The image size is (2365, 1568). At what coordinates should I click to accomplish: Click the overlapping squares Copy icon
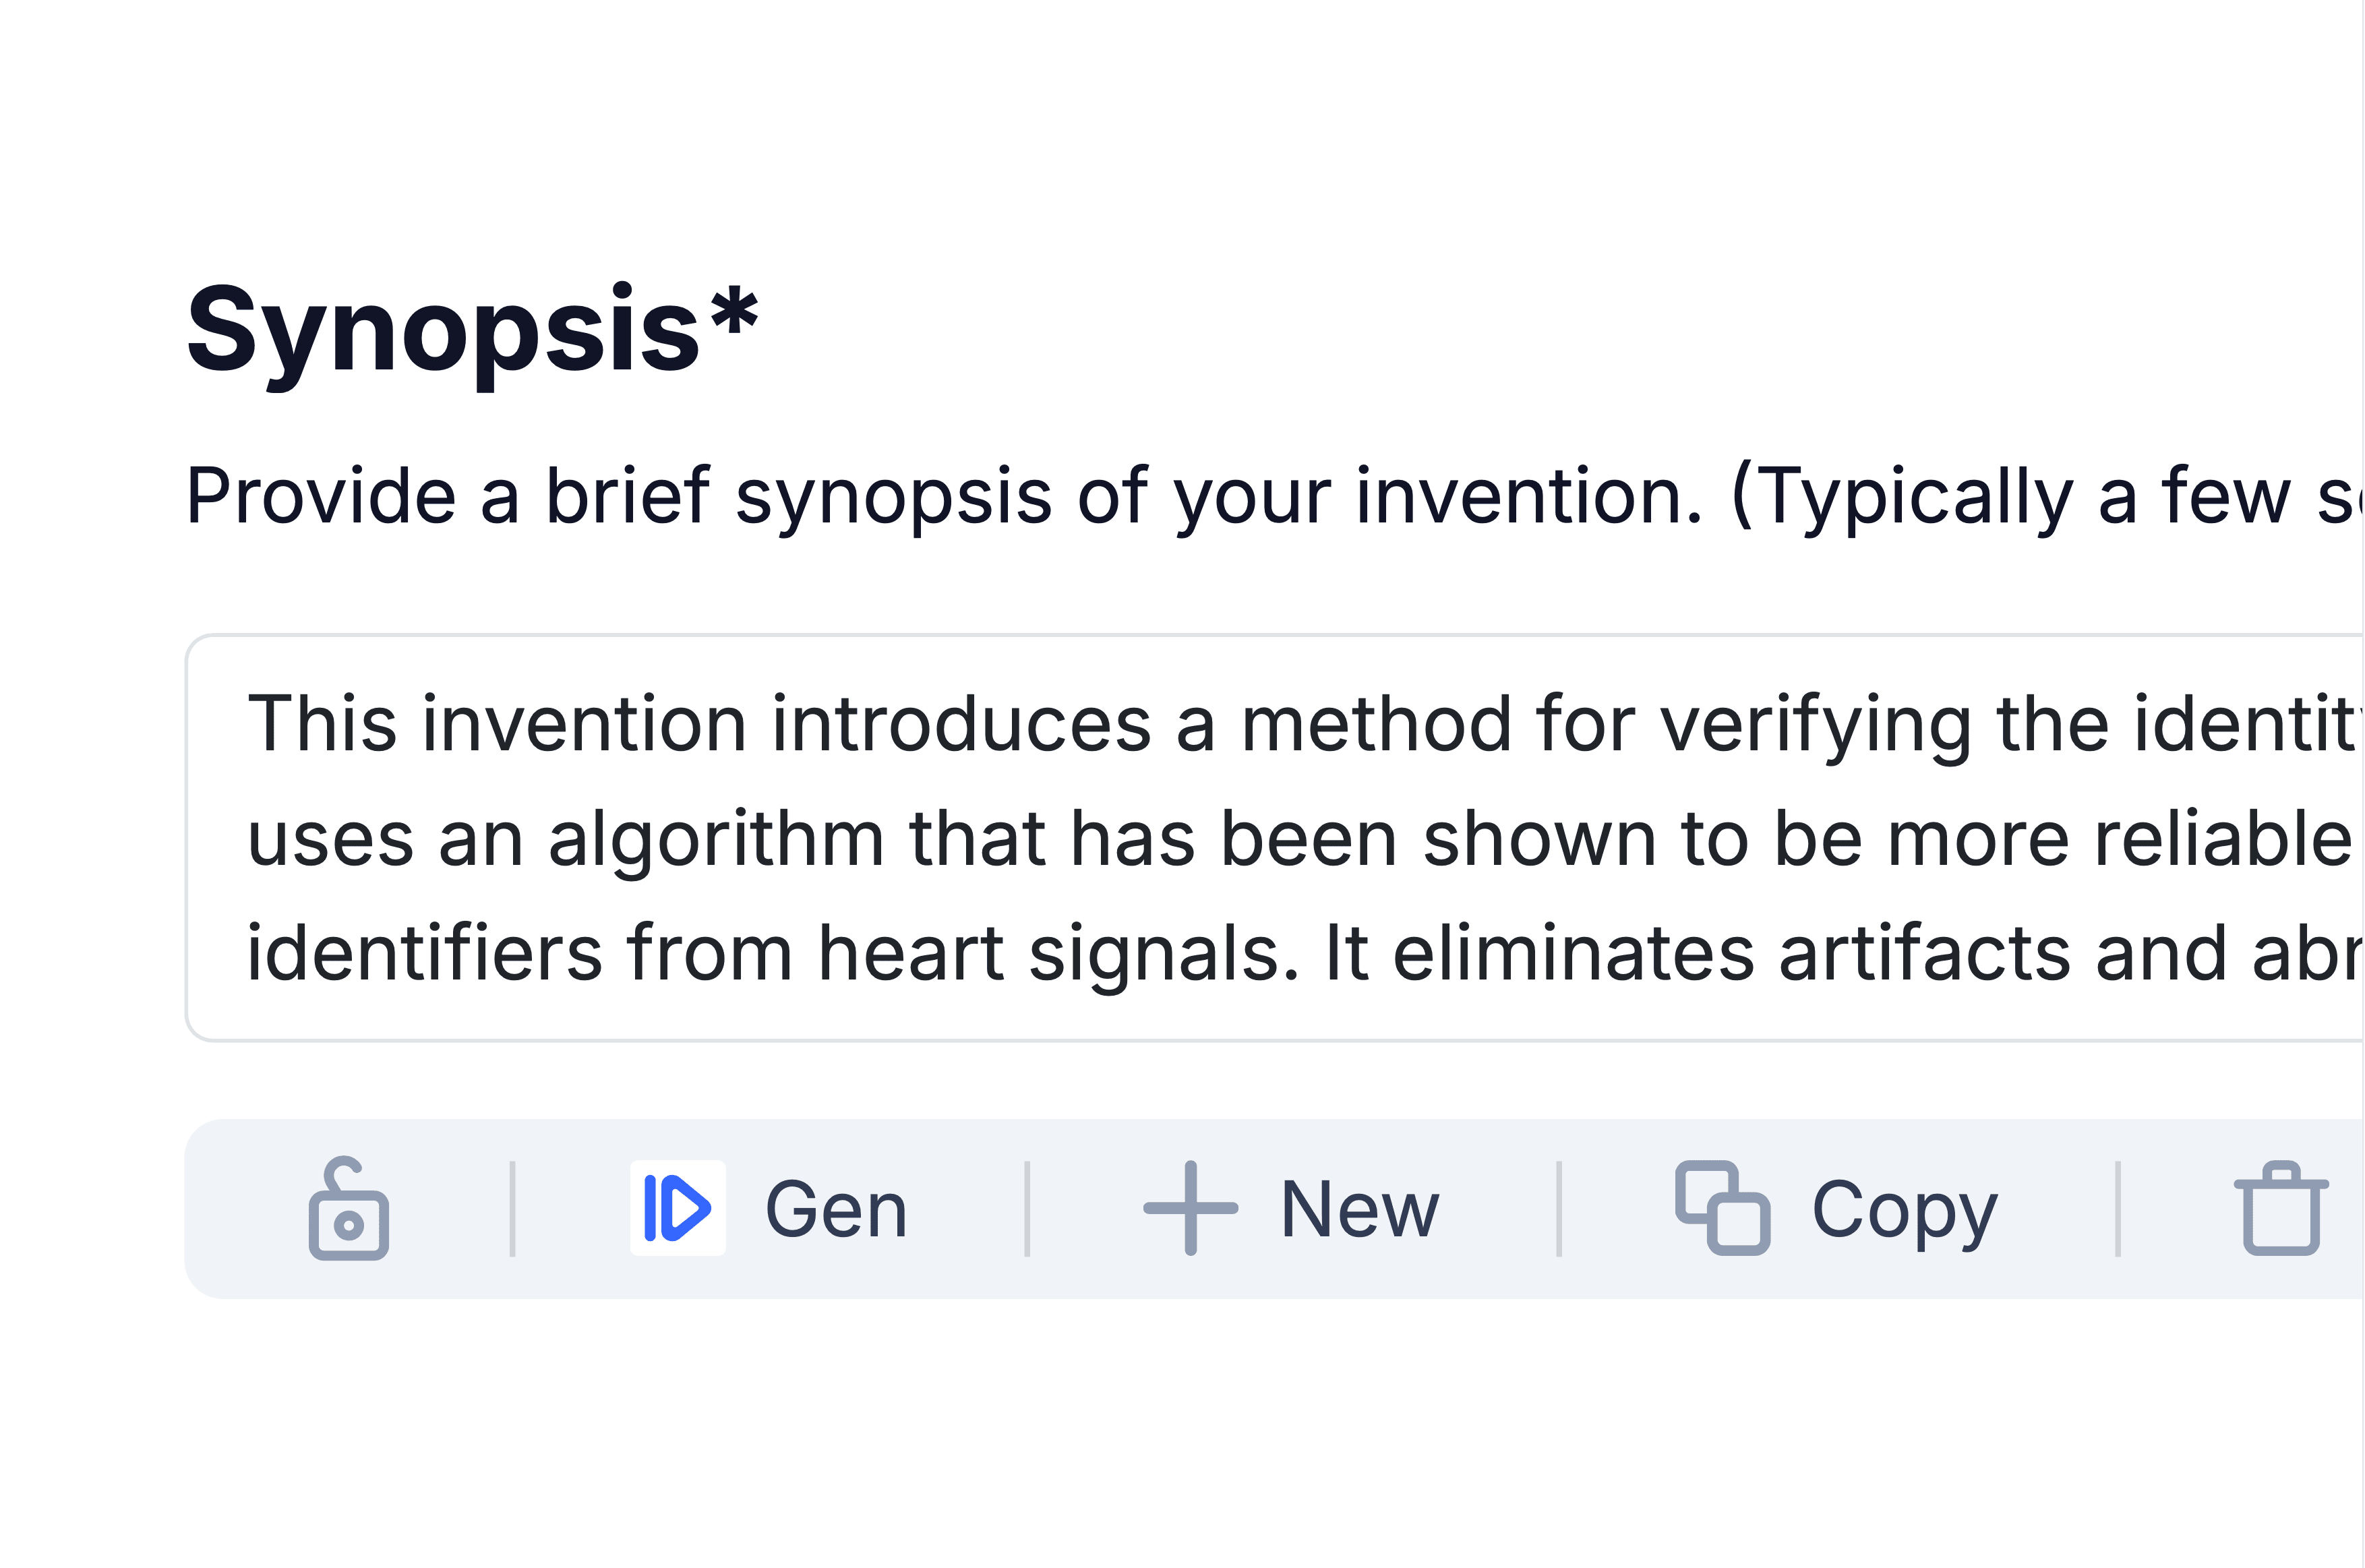coord(1723,1208)
